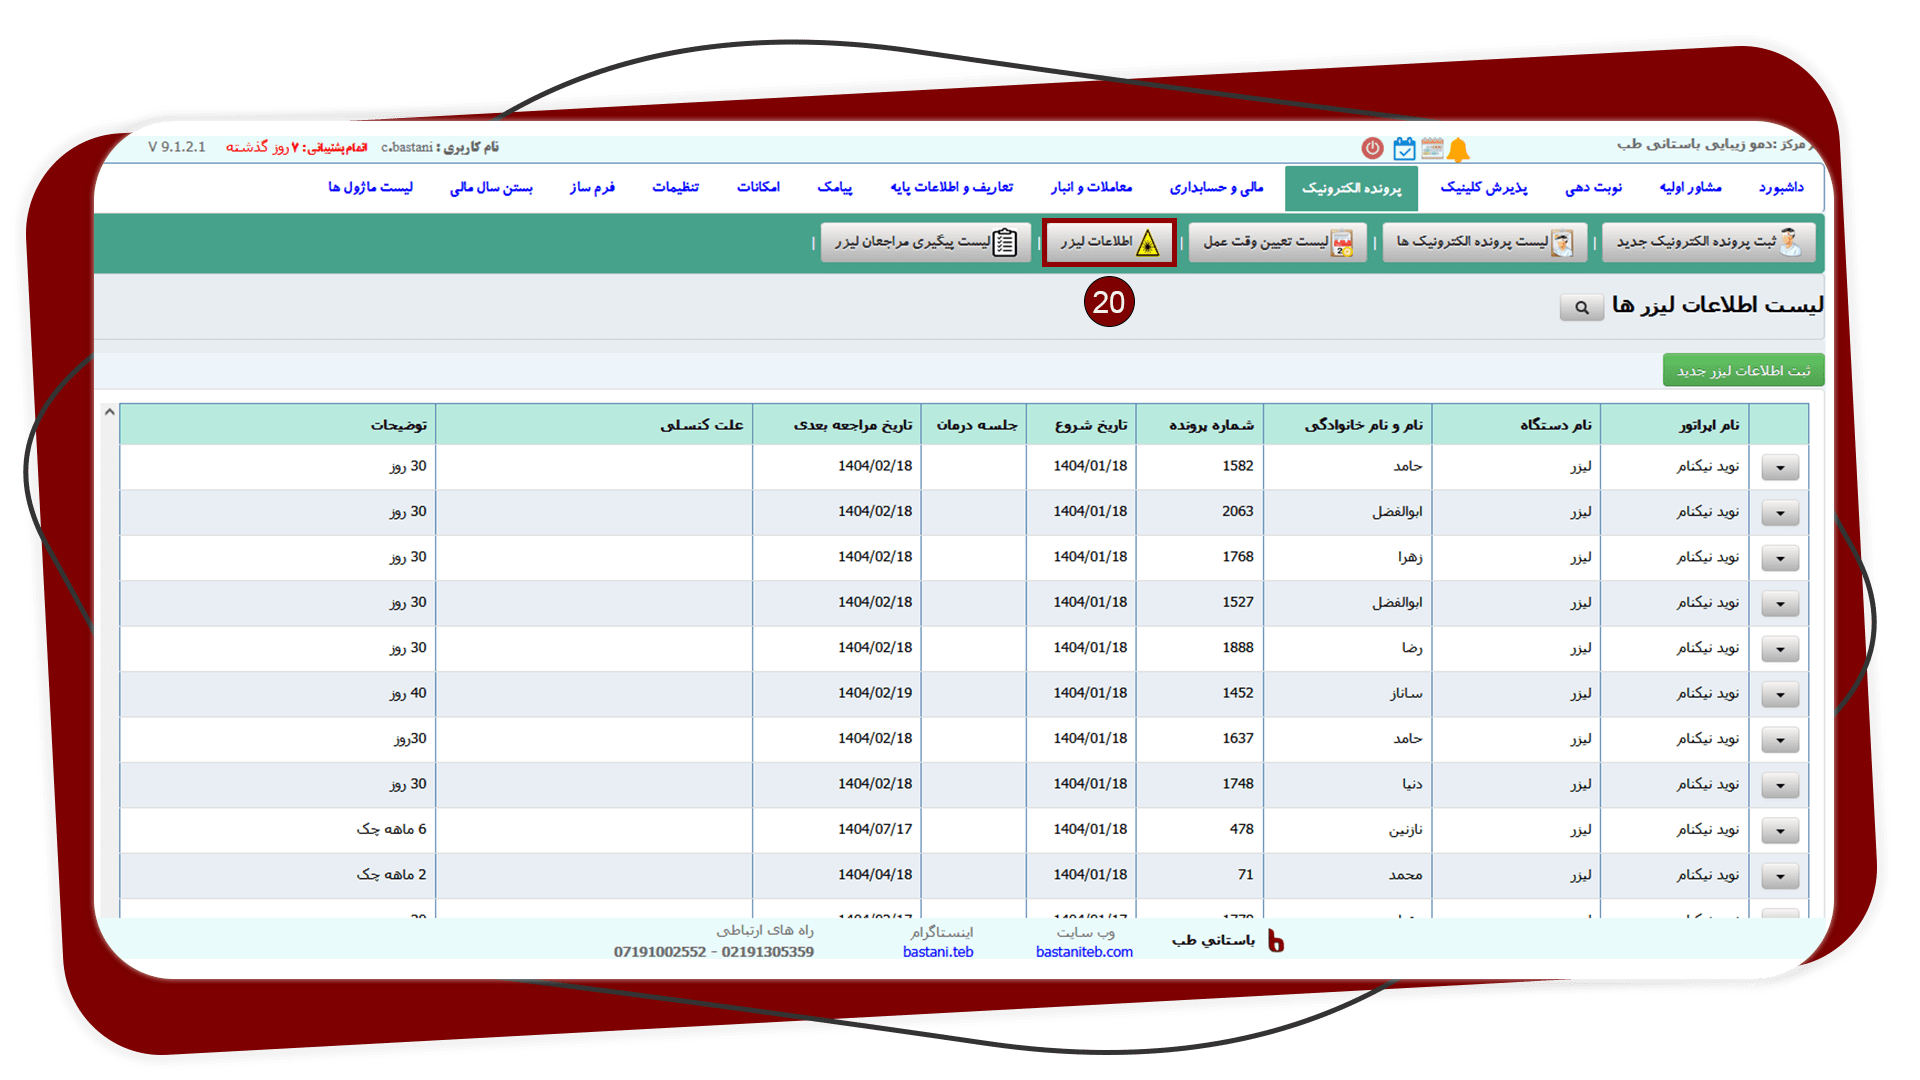Sort by نام اپراتور column header
1920x1080 pixels.
click(x=1675, y=425)
